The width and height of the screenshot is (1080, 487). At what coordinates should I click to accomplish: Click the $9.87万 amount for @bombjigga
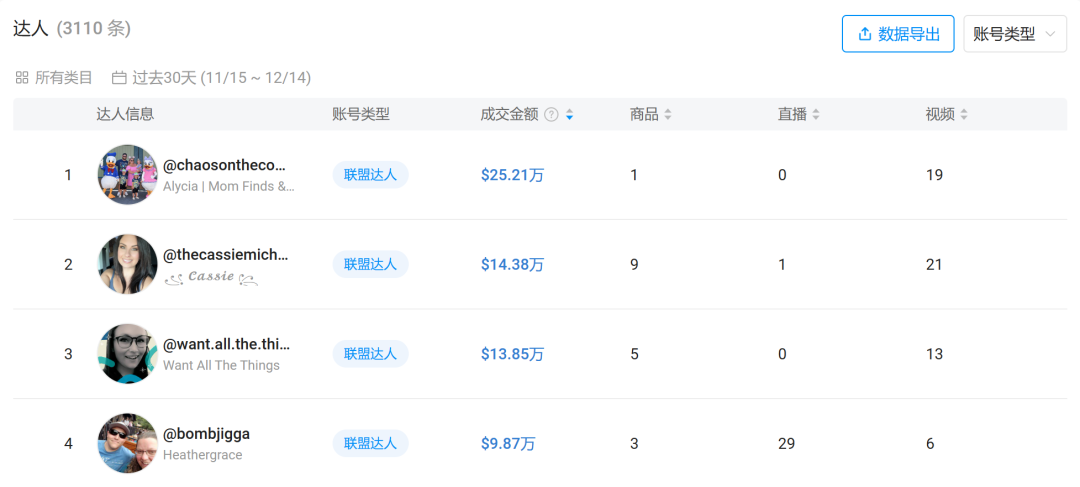click(508, 443)
